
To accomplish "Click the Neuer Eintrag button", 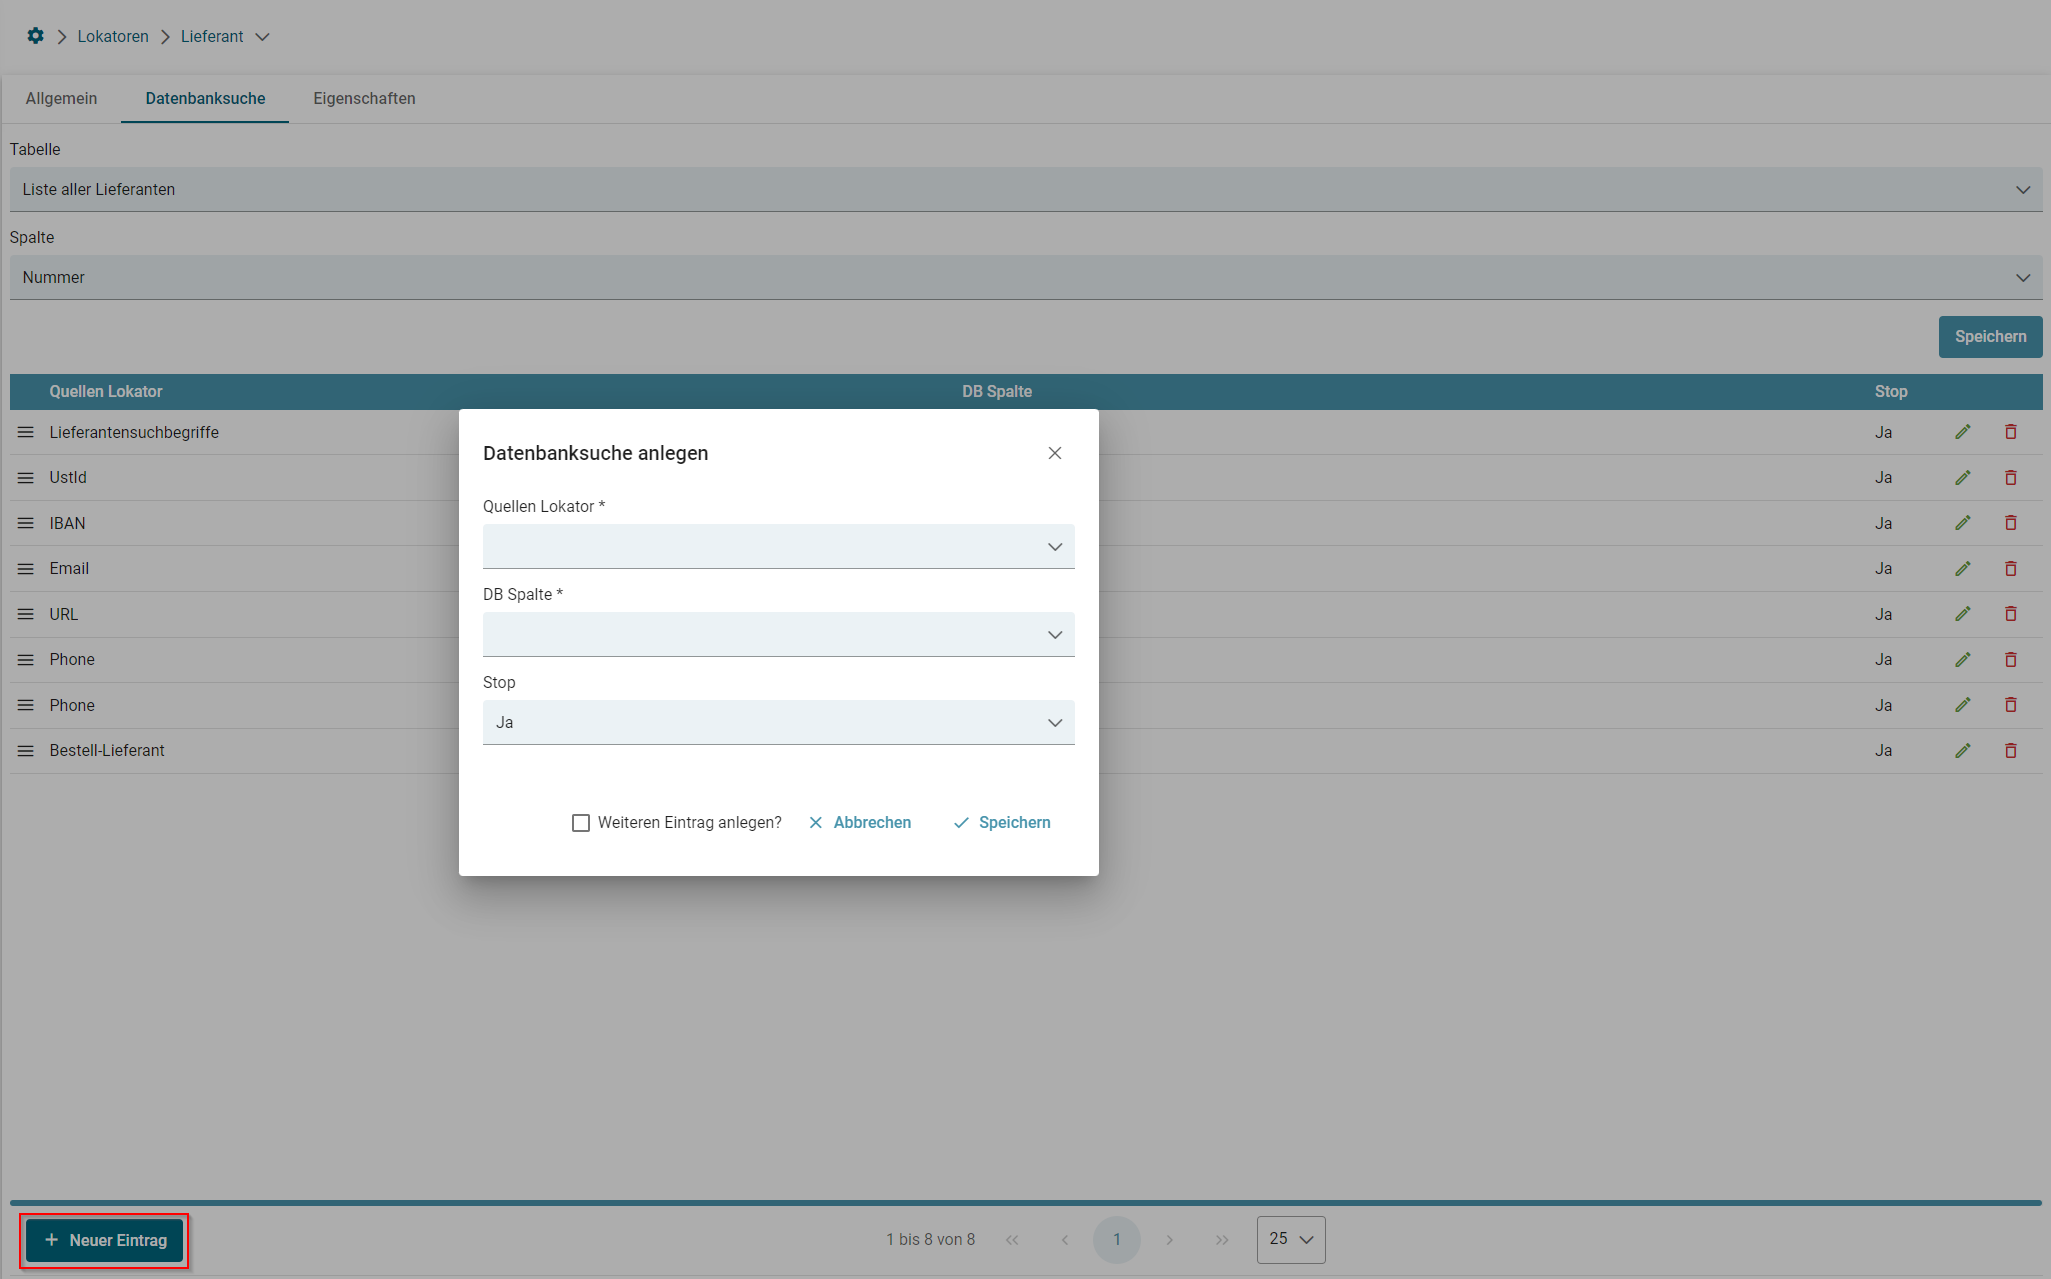I will 105,1240.
